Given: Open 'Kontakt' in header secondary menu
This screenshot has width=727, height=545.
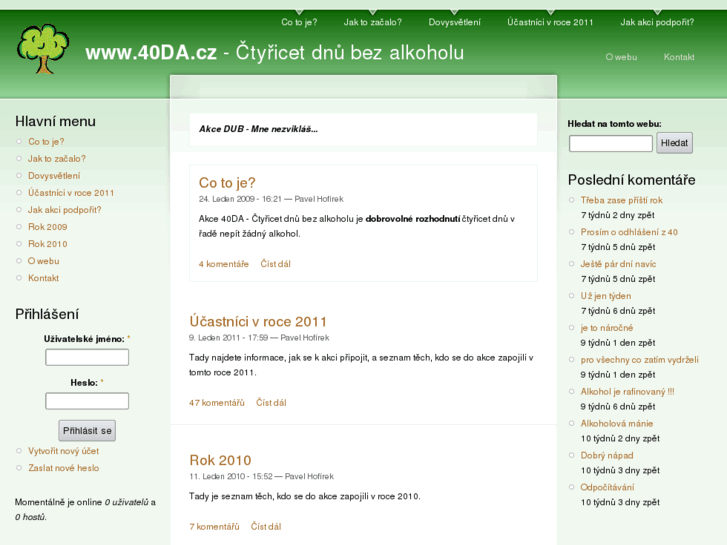Looking at the screenshot, I should (x=679, y=57).
